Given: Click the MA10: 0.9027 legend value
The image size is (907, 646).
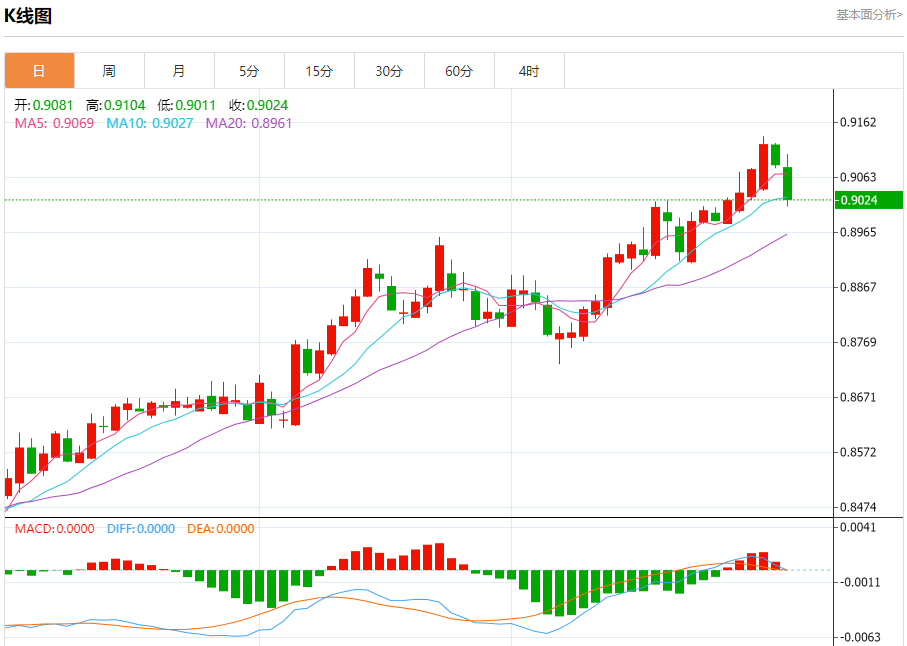Looking at the screenshot, I should (150, 123).
